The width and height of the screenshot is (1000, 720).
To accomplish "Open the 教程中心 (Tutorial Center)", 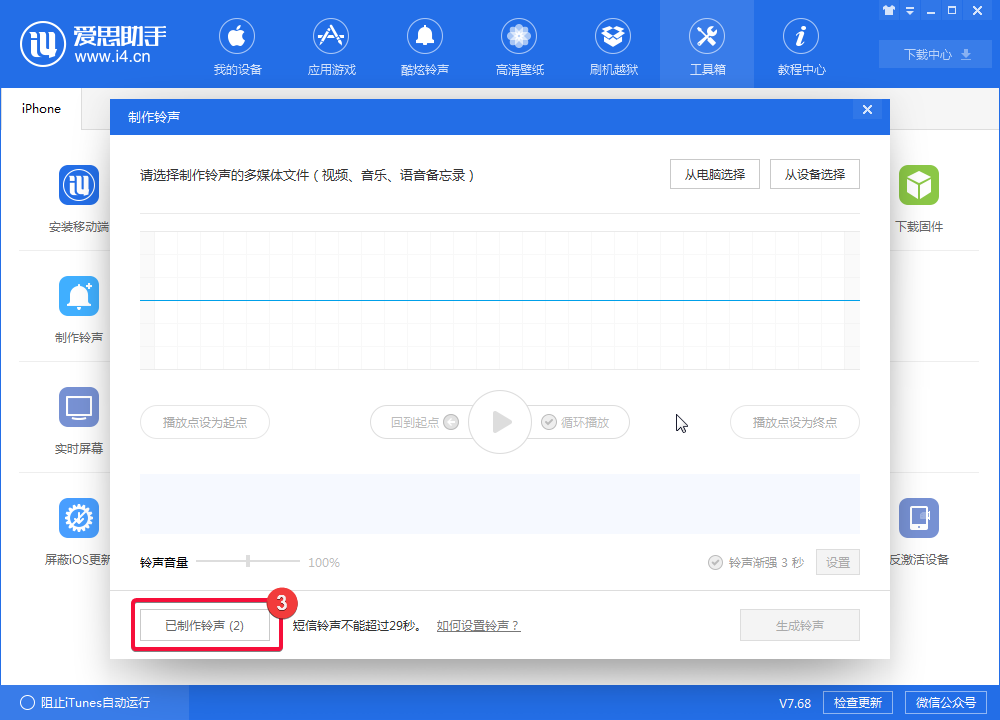I will coord(801,45).
